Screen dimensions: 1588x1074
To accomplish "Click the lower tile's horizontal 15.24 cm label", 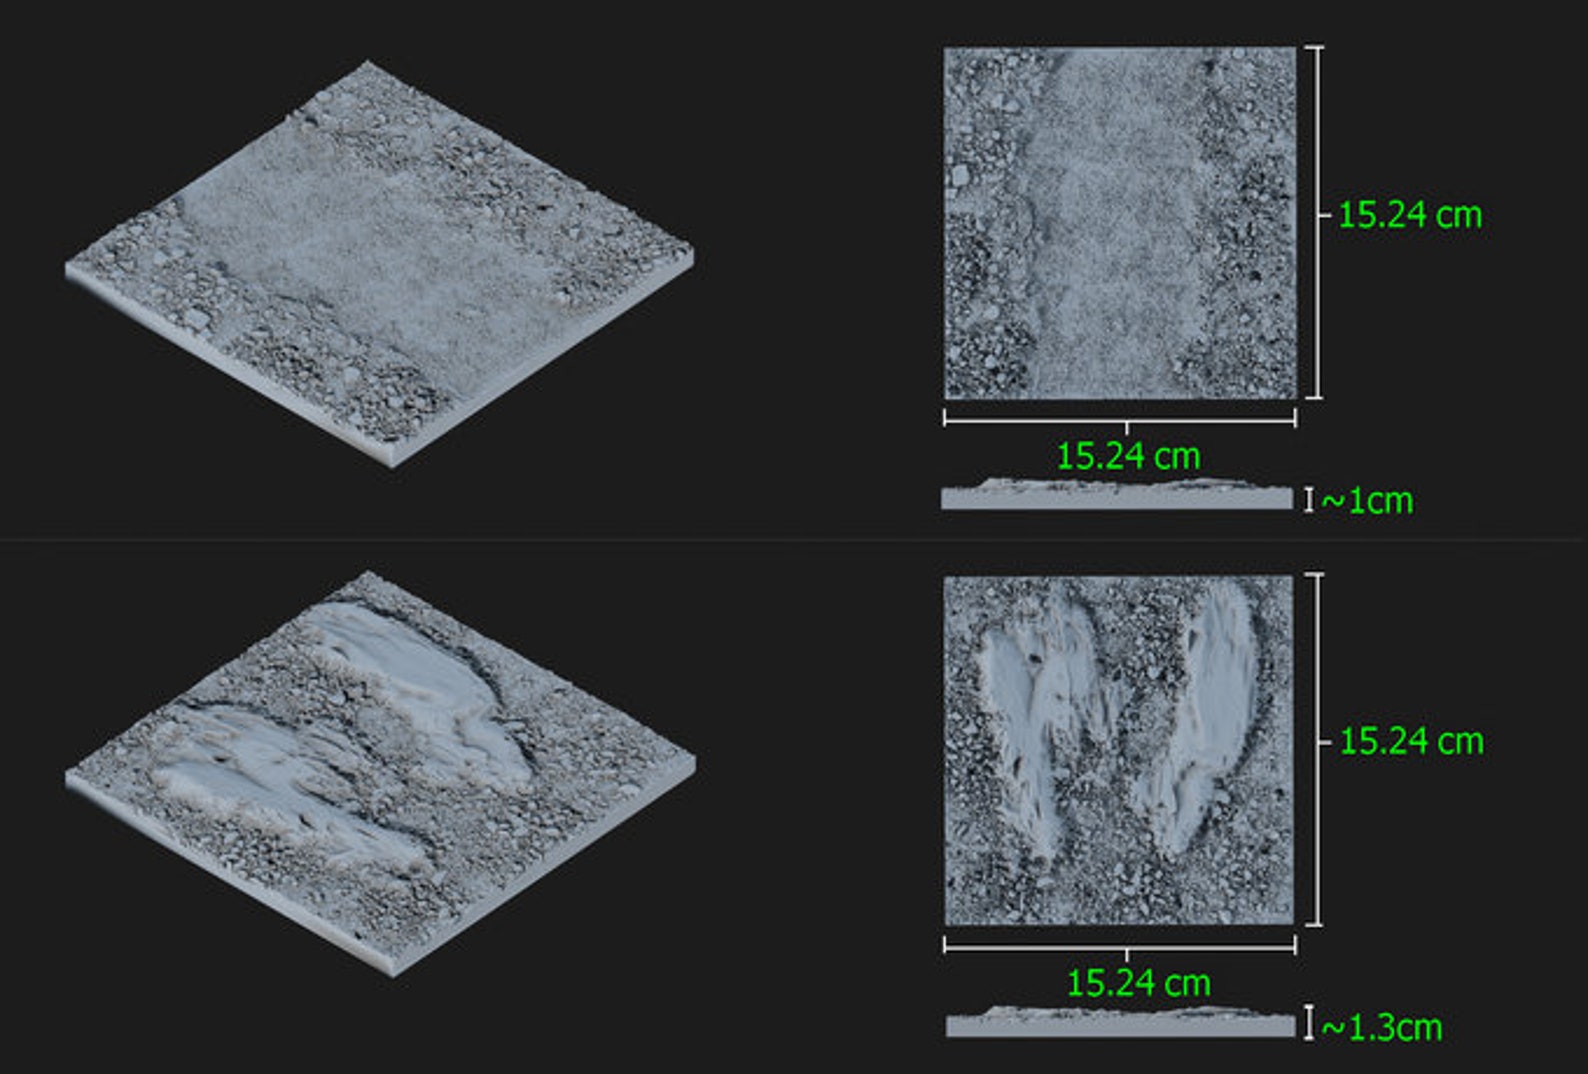I will tap(1138, 983).
